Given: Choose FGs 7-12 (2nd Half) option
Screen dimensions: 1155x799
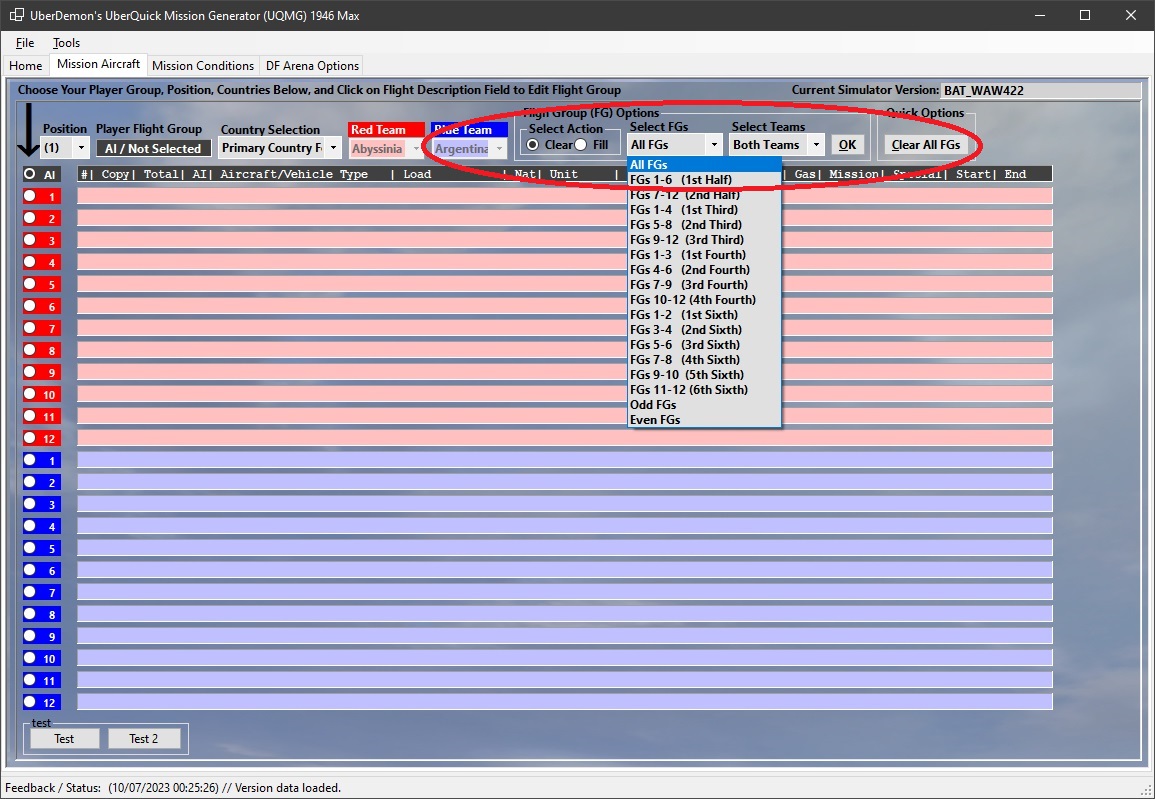Looking at the screenshot, I should [x=704, y=195].
